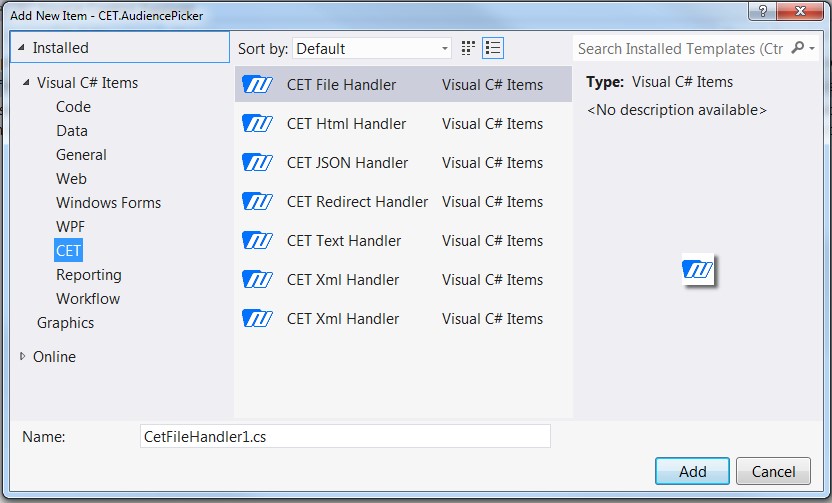Select the CET File Handler template icon

click(x=257, y=84)
